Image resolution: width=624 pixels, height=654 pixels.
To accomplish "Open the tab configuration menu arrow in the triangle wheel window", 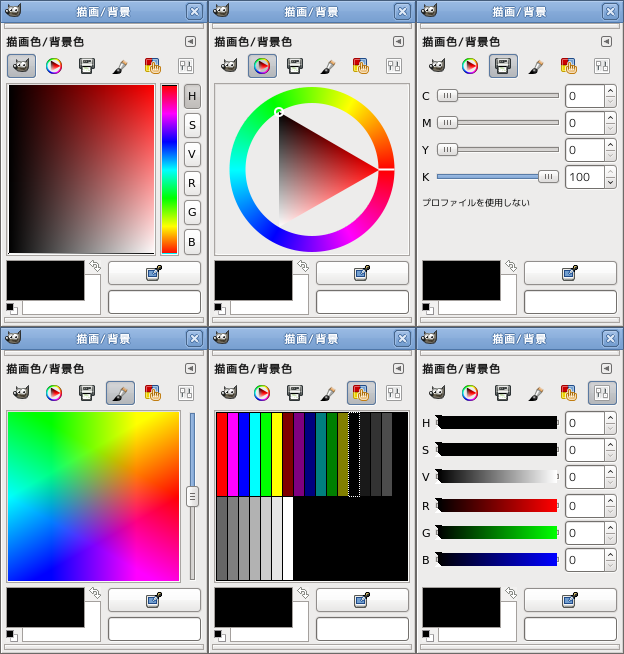I will (x=398, y=42).
